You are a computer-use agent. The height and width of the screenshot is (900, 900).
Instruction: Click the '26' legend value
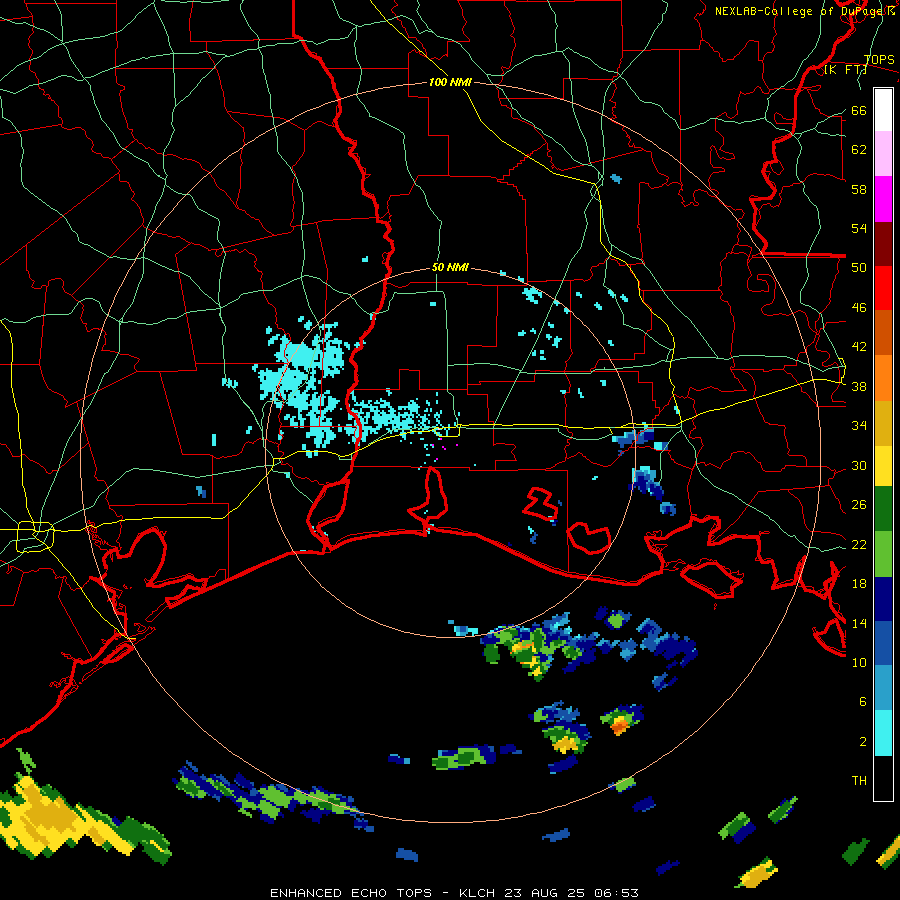pyautogui.click(x=859, y=505)
